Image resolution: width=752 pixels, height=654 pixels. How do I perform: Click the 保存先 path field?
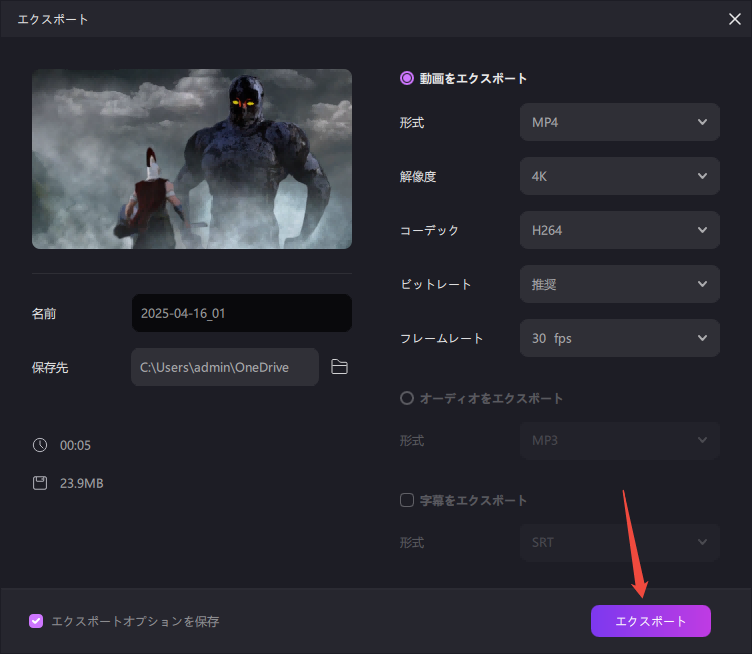click(224, 367)
